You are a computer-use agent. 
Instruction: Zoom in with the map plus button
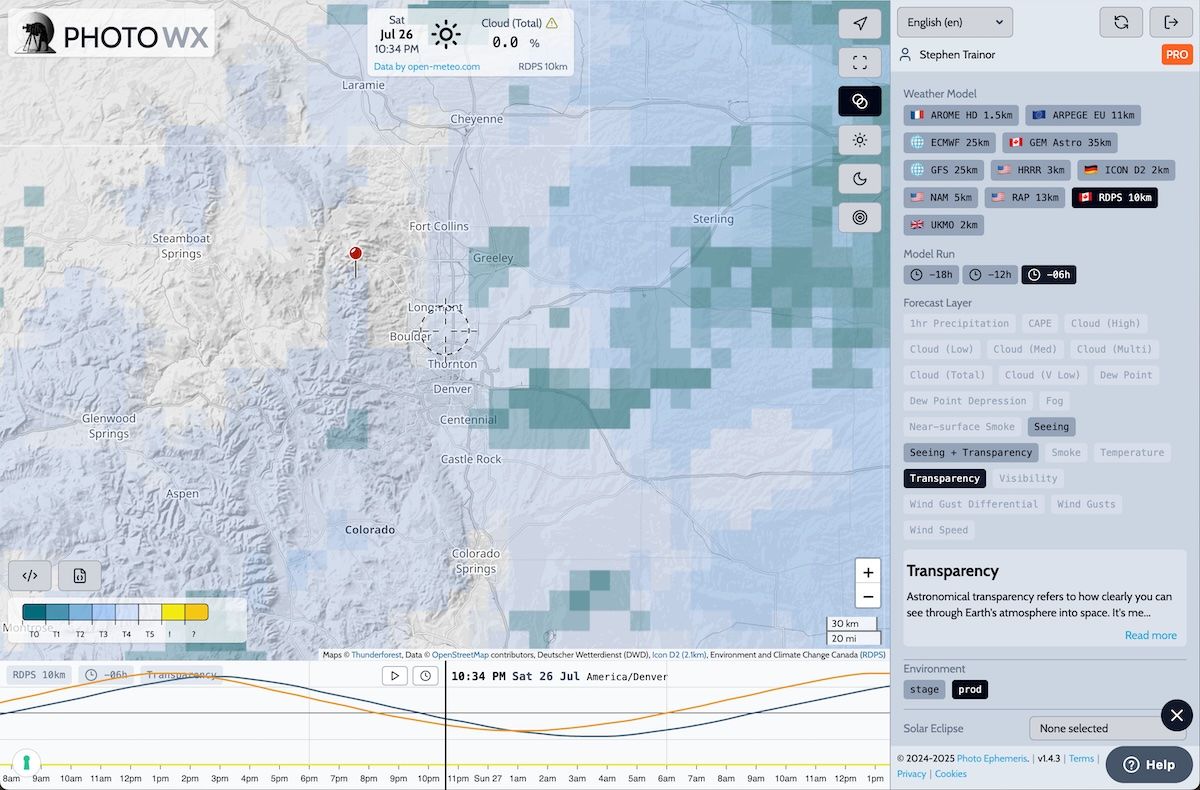pos(868,572)
